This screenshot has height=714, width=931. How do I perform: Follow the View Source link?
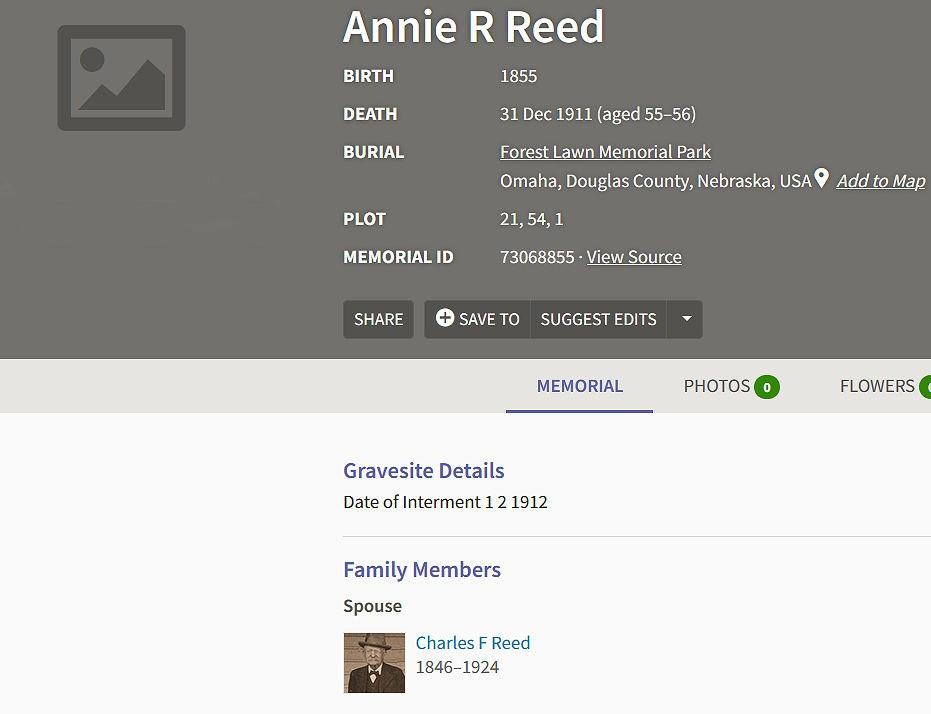pos(634,257)
